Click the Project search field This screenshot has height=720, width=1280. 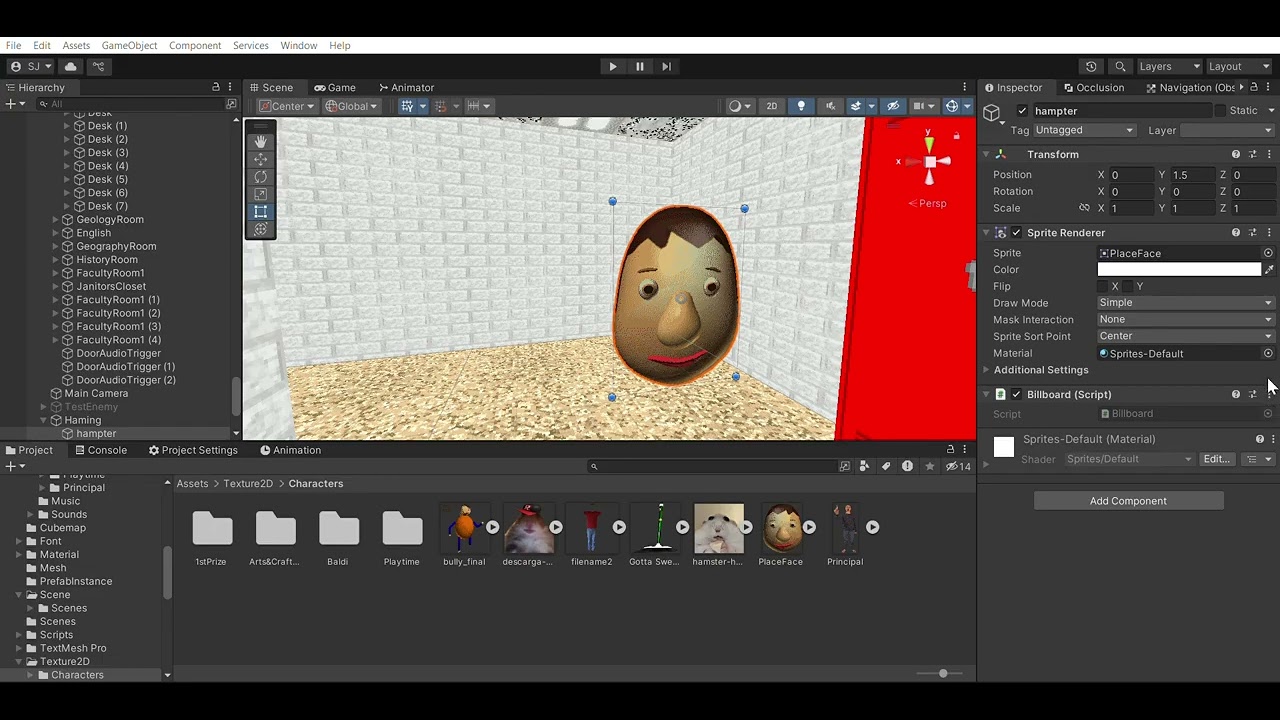(712, 466)
